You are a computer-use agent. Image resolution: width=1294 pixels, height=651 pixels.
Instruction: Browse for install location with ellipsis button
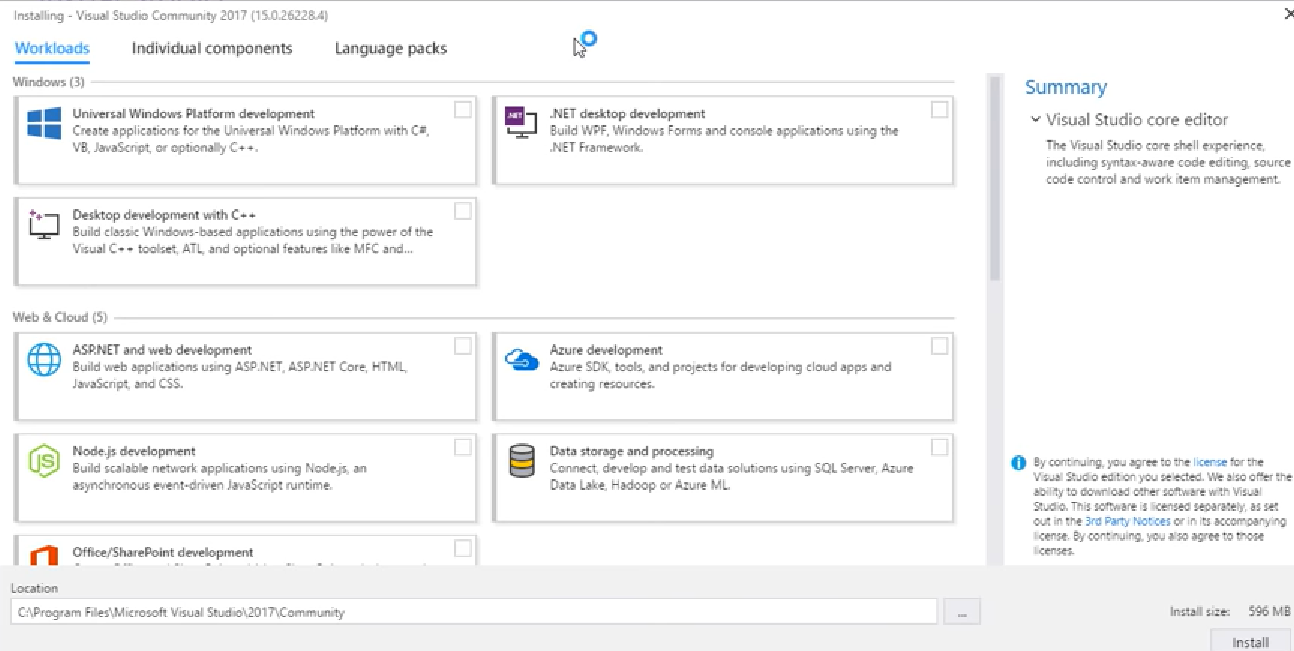pos(961,612)
